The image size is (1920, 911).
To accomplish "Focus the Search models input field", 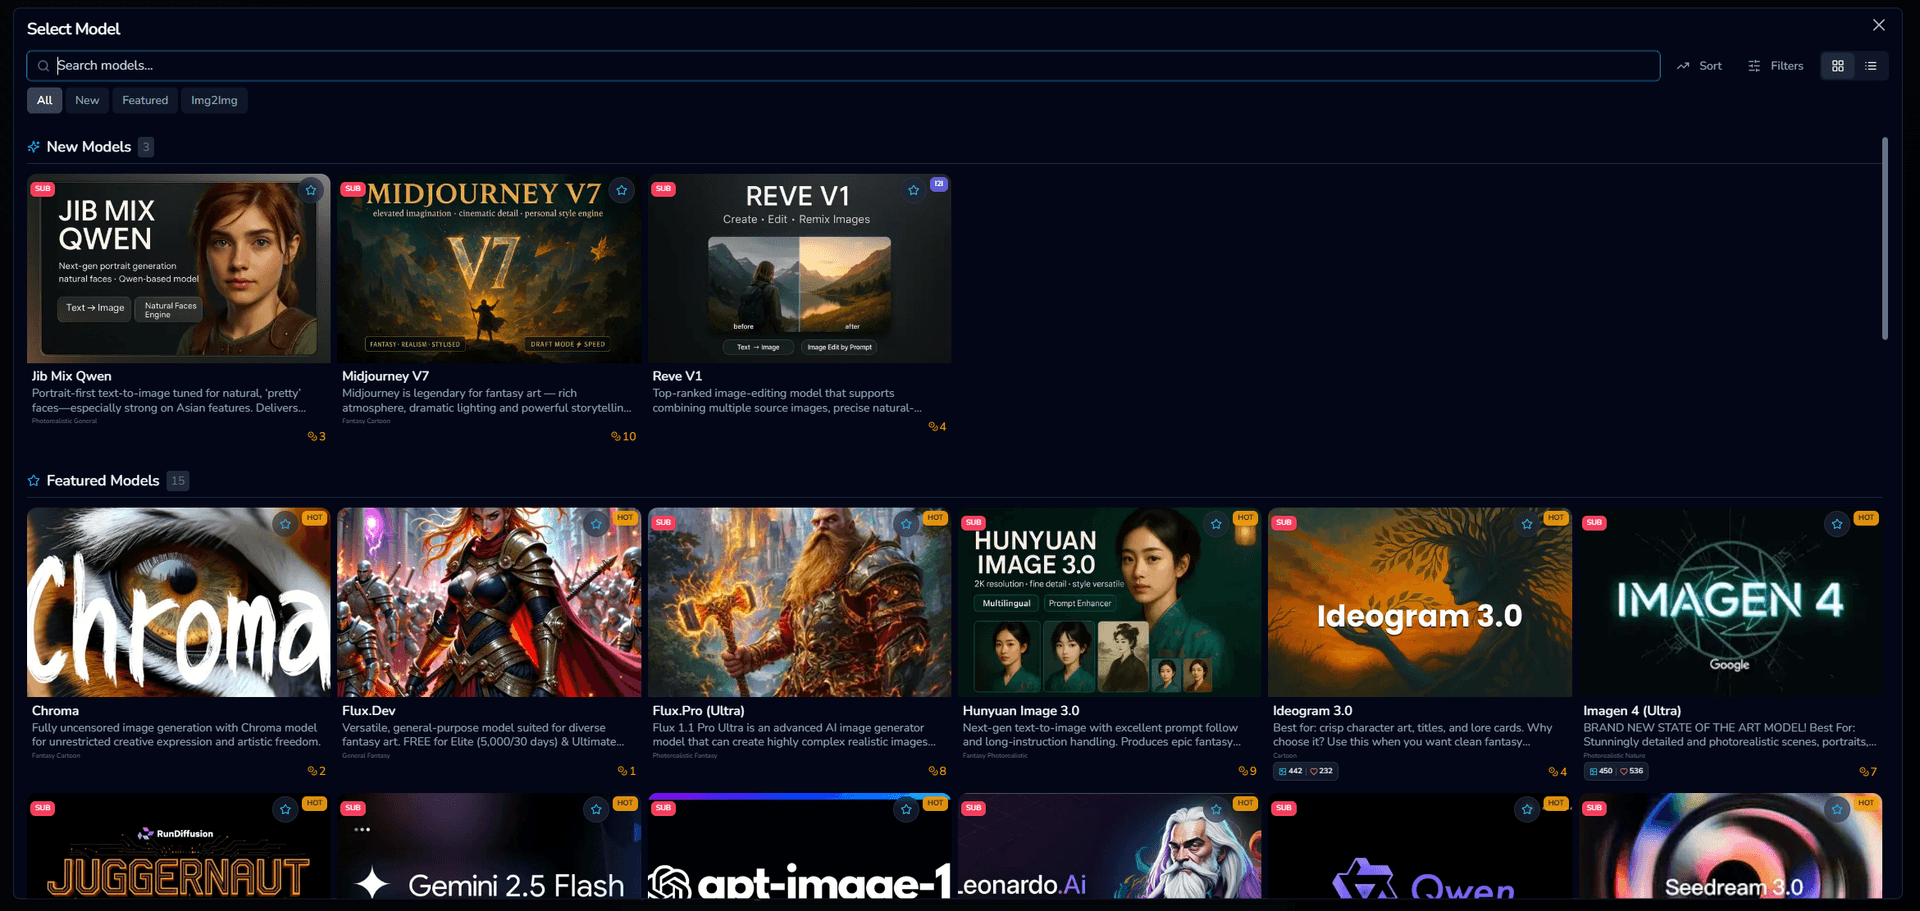I will pos(850,66).
